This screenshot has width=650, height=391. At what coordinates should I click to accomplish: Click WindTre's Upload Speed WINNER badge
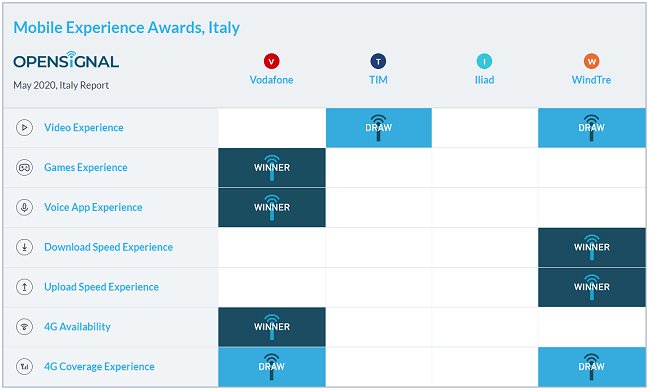592,287
